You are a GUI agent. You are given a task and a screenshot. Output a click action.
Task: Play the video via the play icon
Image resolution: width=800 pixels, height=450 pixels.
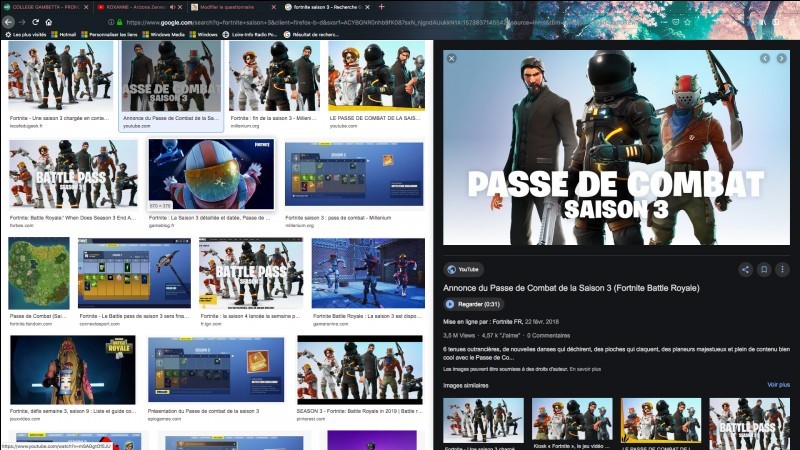pyautogui.click(x=450, y=304)
